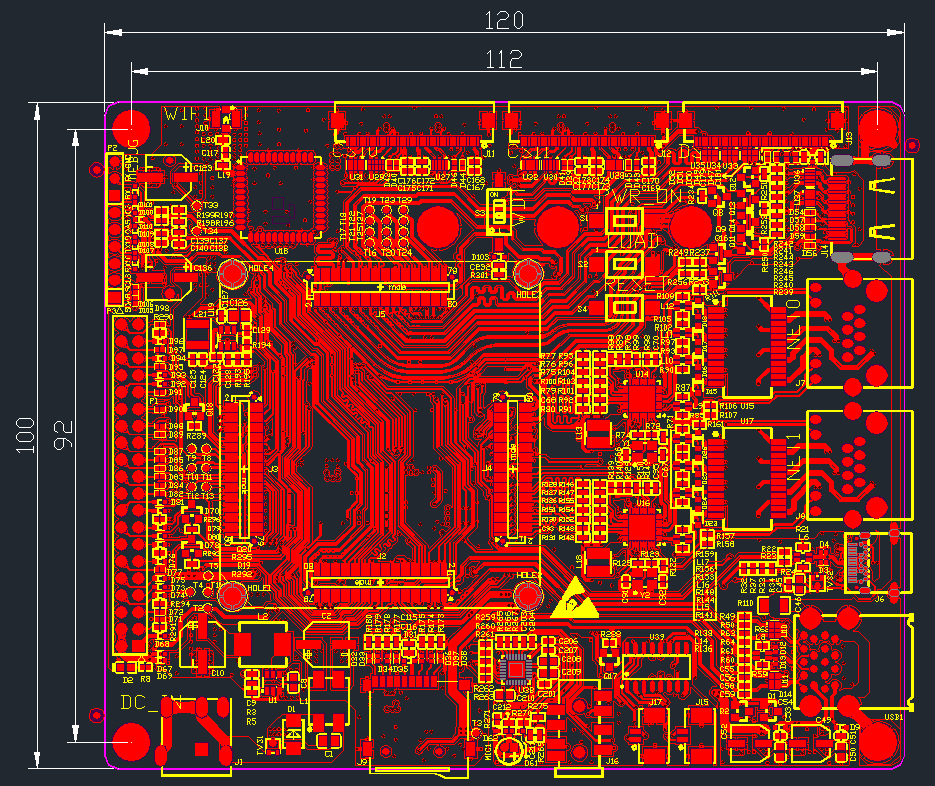Select vertical connector J4

(x=512, y=469)
